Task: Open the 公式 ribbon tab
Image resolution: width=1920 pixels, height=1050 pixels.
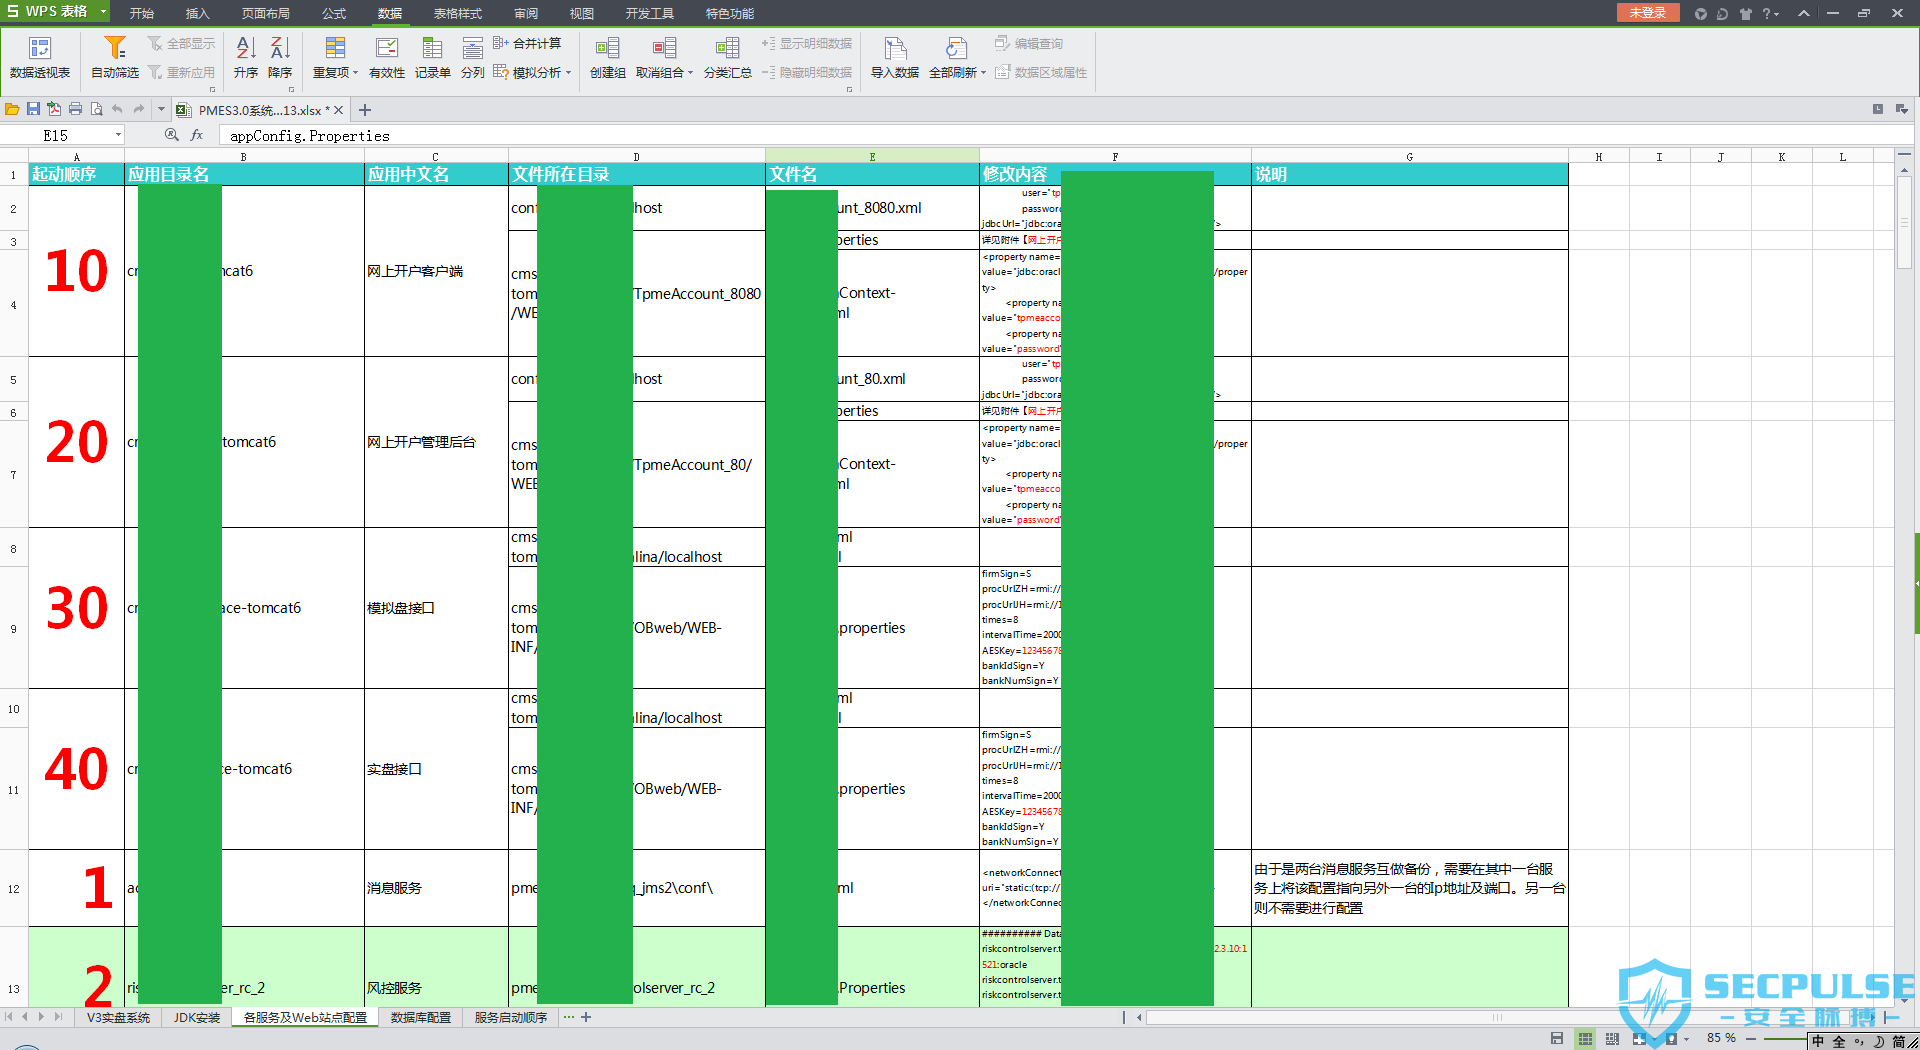Action: [334, 13]
